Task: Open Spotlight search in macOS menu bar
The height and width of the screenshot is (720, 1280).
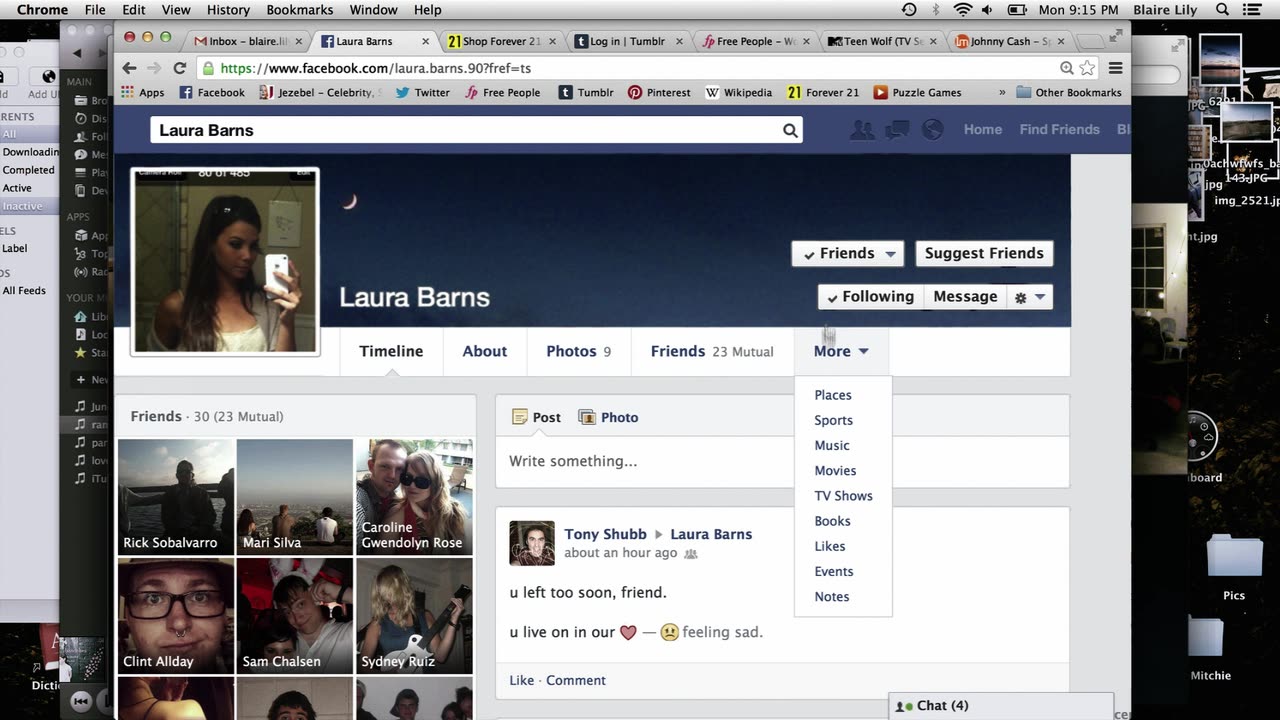Action: 1223,10
